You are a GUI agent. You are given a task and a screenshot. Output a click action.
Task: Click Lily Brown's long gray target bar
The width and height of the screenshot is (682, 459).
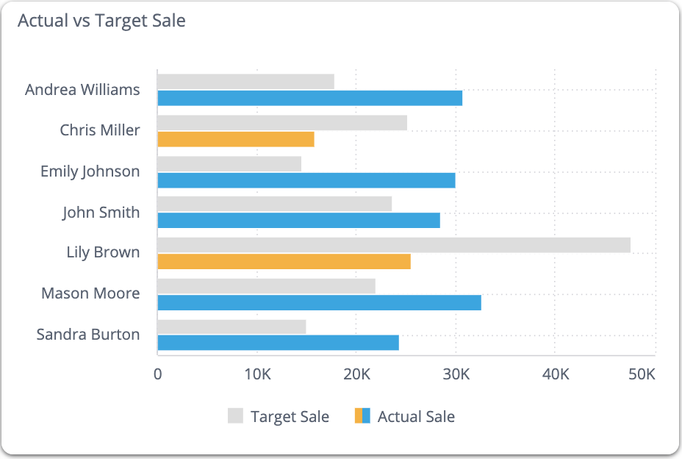tap(394, 245)
